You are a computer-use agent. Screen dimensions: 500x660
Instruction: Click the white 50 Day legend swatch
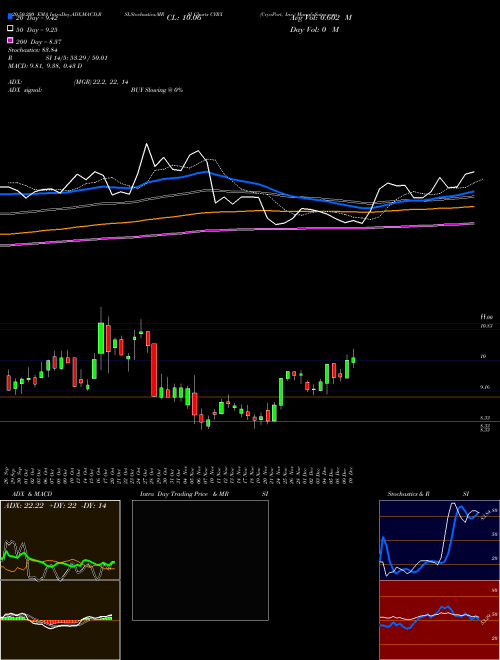tap(10, 29)
